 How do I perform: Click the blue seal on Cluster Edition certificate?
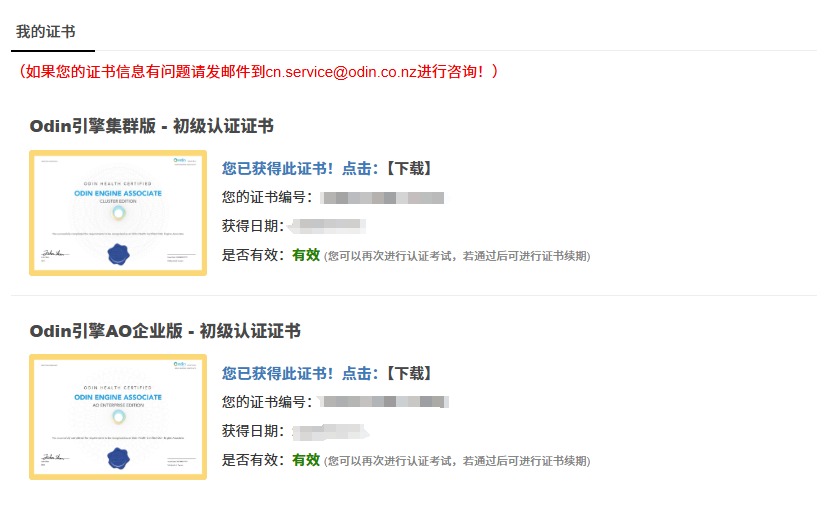point(118,255)
